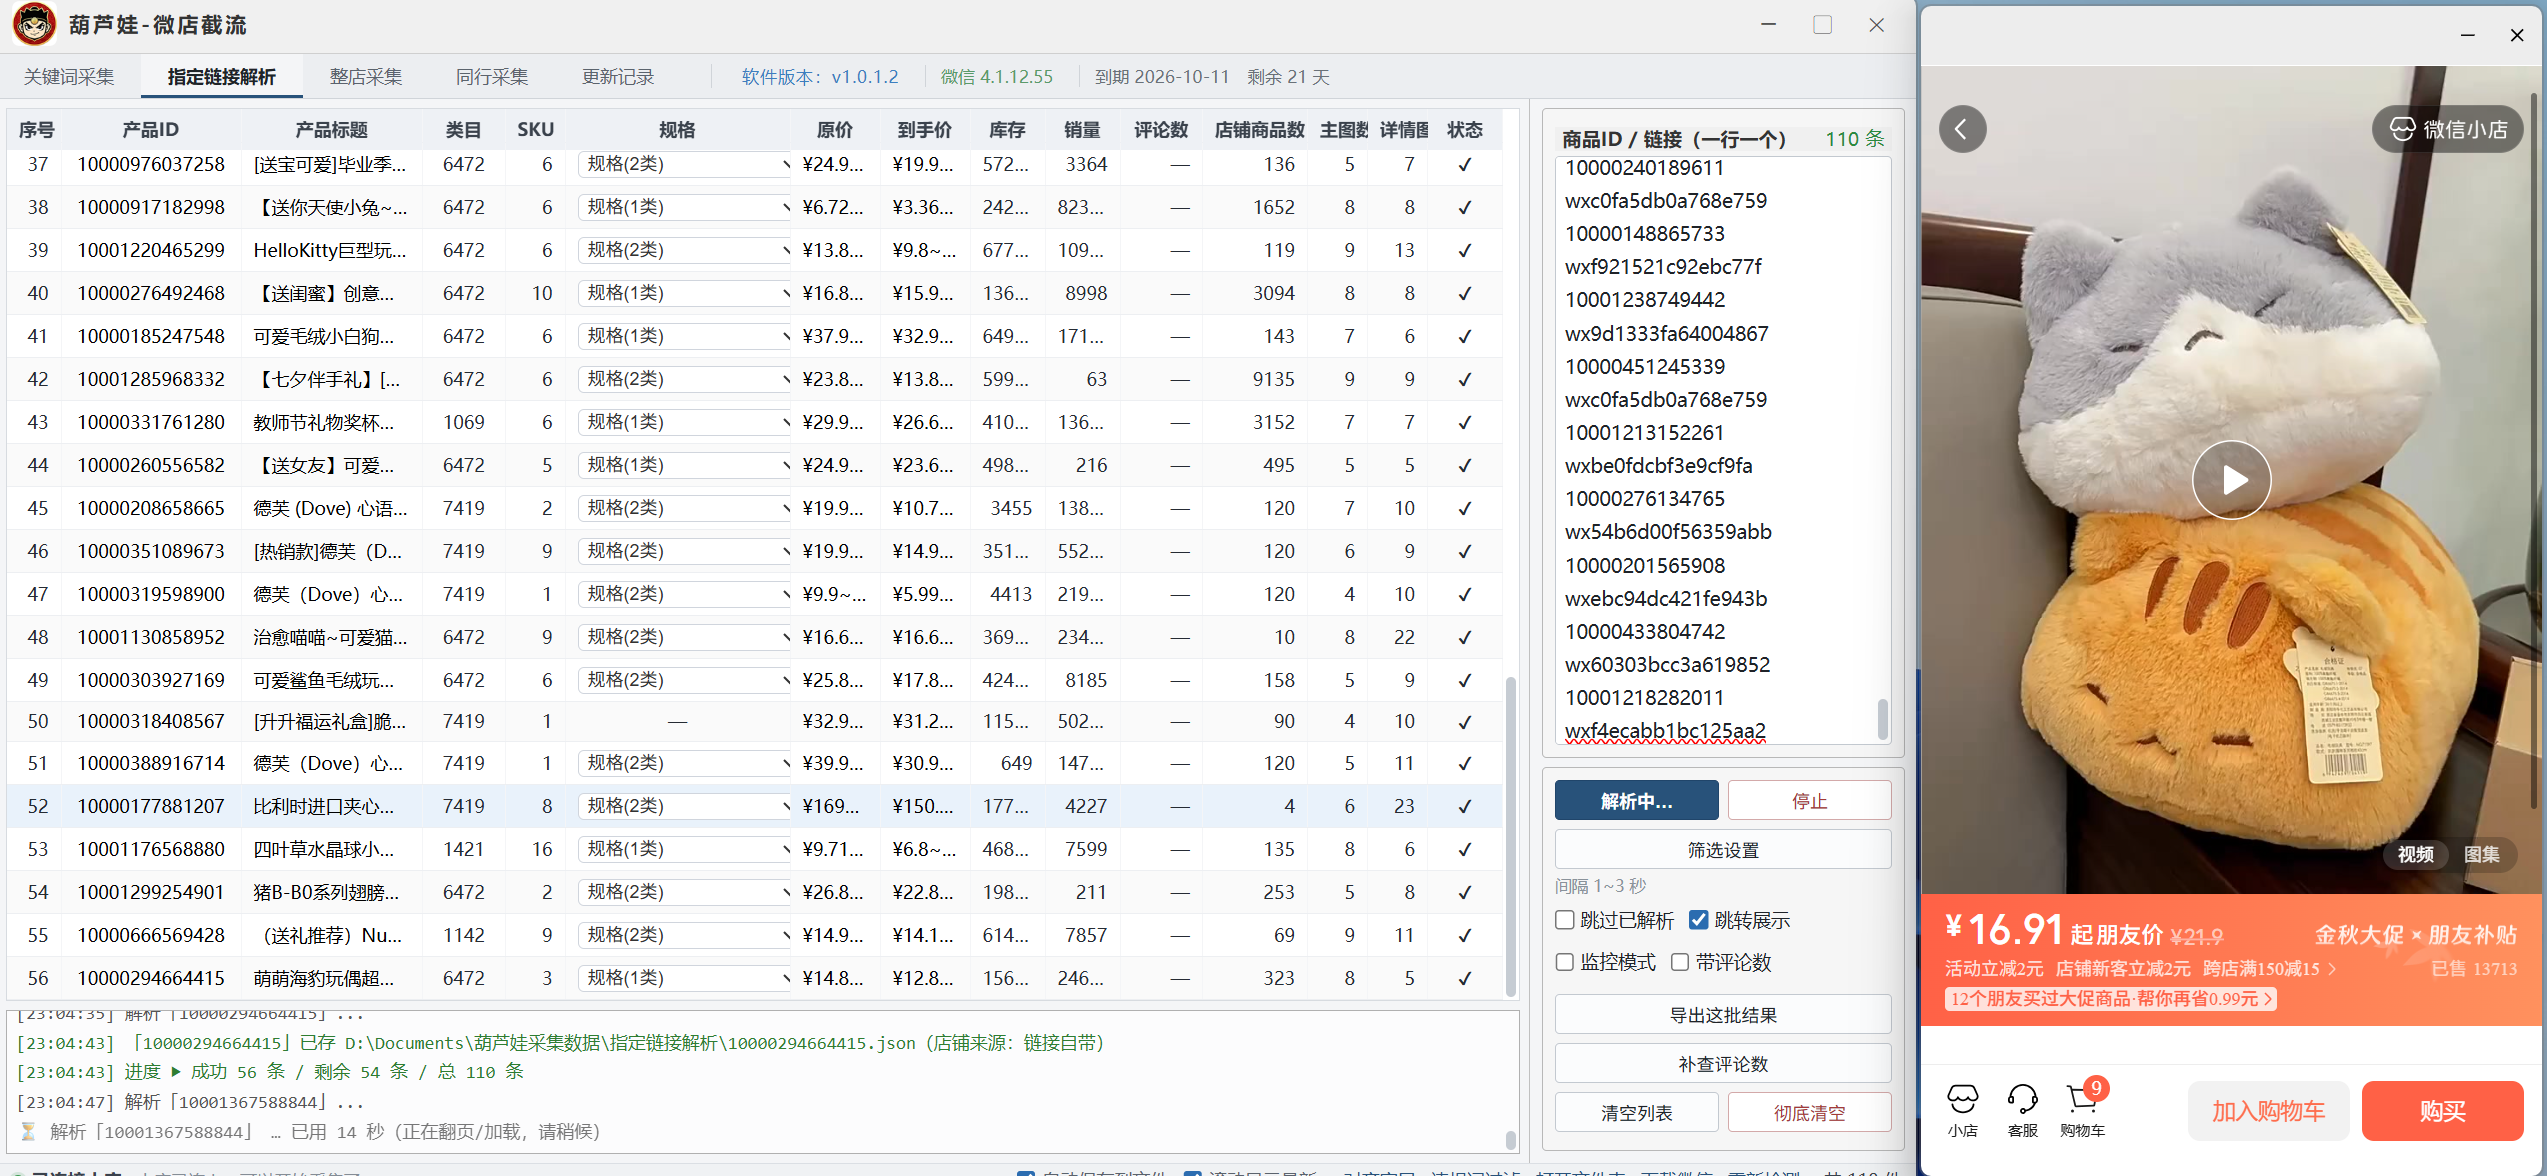The width and height of the screenshot is (2547, 1176).
Task: Open the 小店 shop icon in the bottom bar
Action: pyautogui.click(x=1962, y=1110)
